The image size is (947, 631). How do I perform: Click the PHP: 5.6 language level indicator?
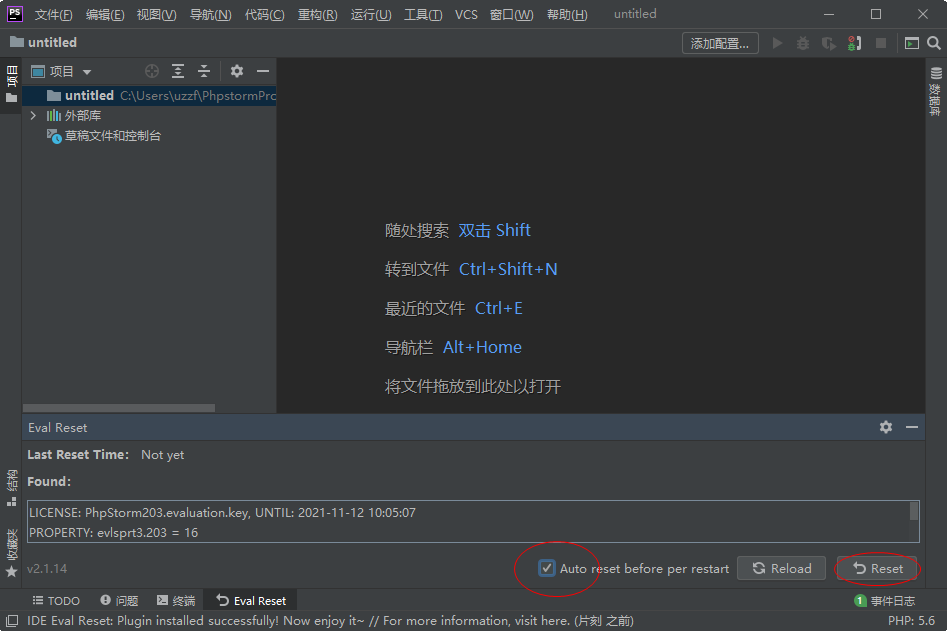[911, 621]
